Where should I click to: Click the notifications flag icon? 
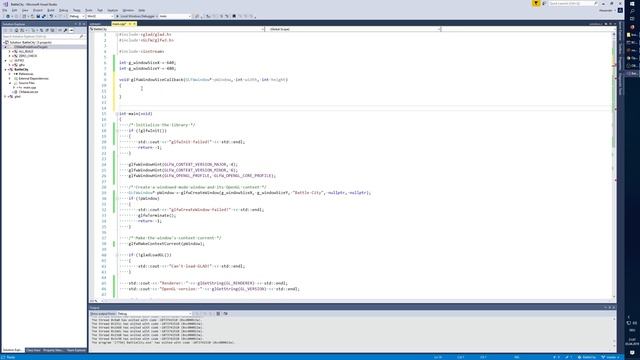click(x=536, y=3)
